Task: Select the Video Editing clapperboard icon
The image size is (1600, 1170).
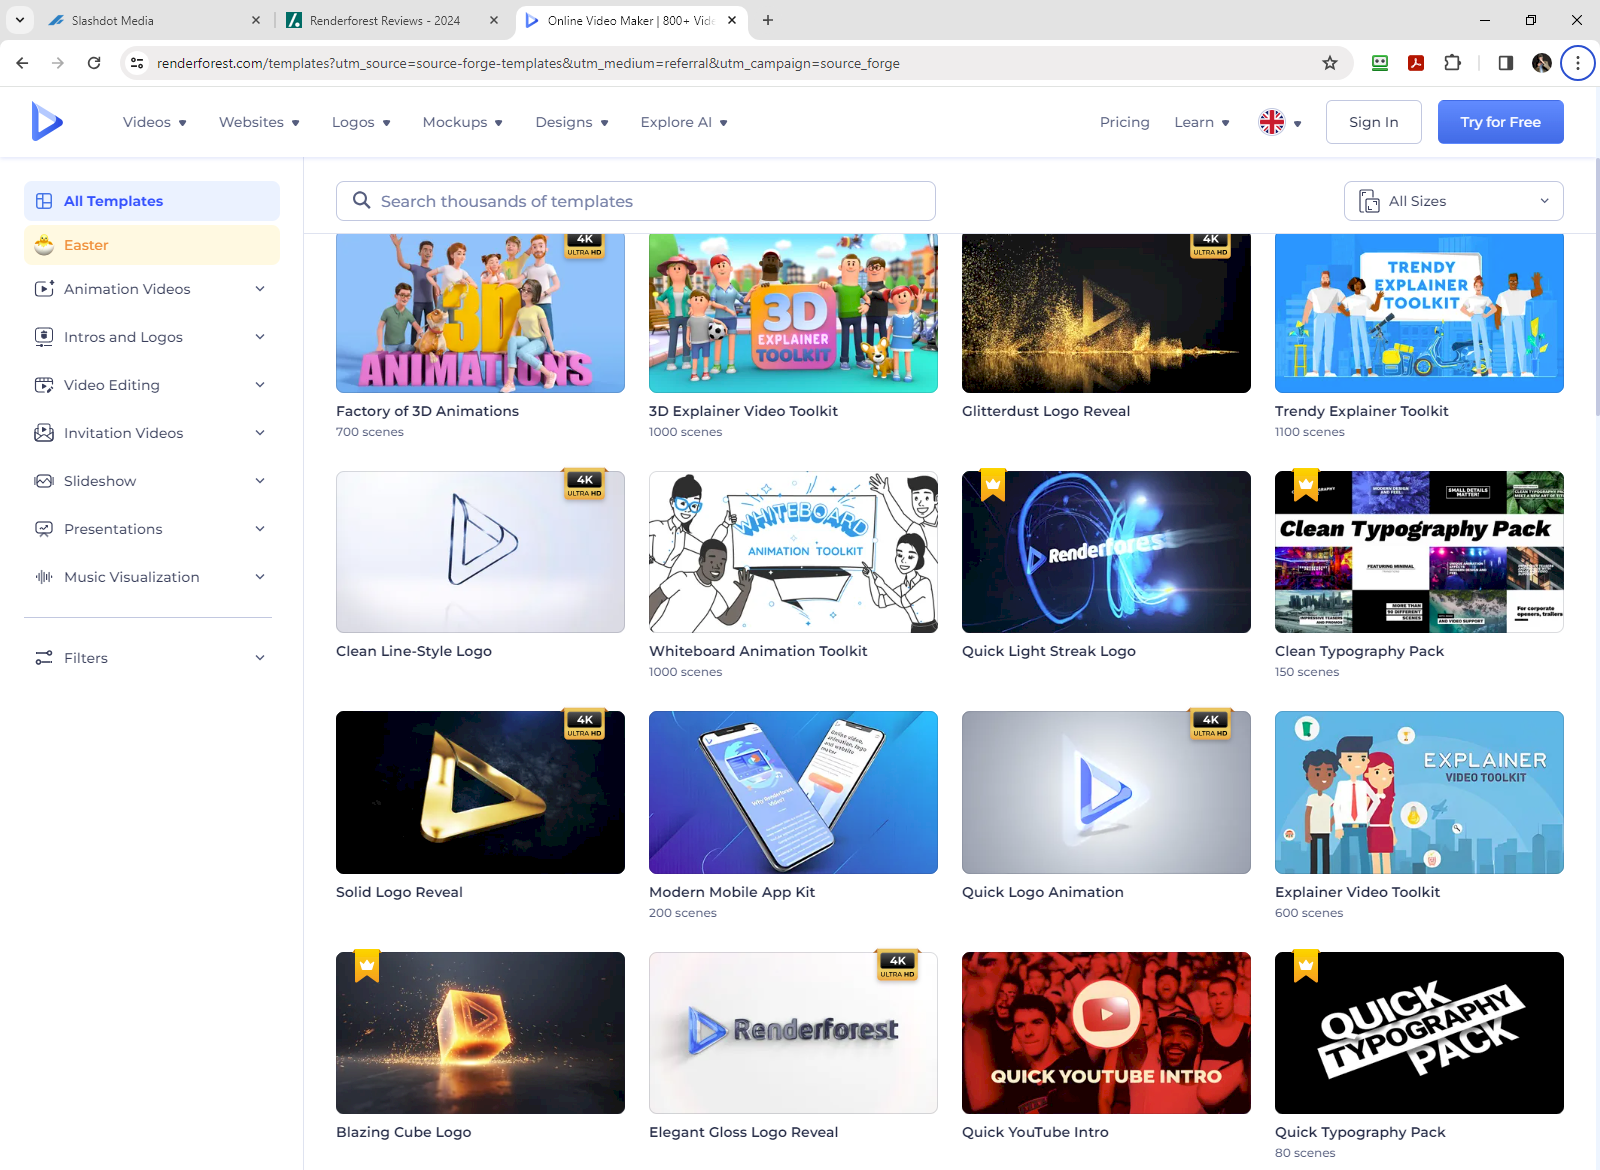Action: 44,384
